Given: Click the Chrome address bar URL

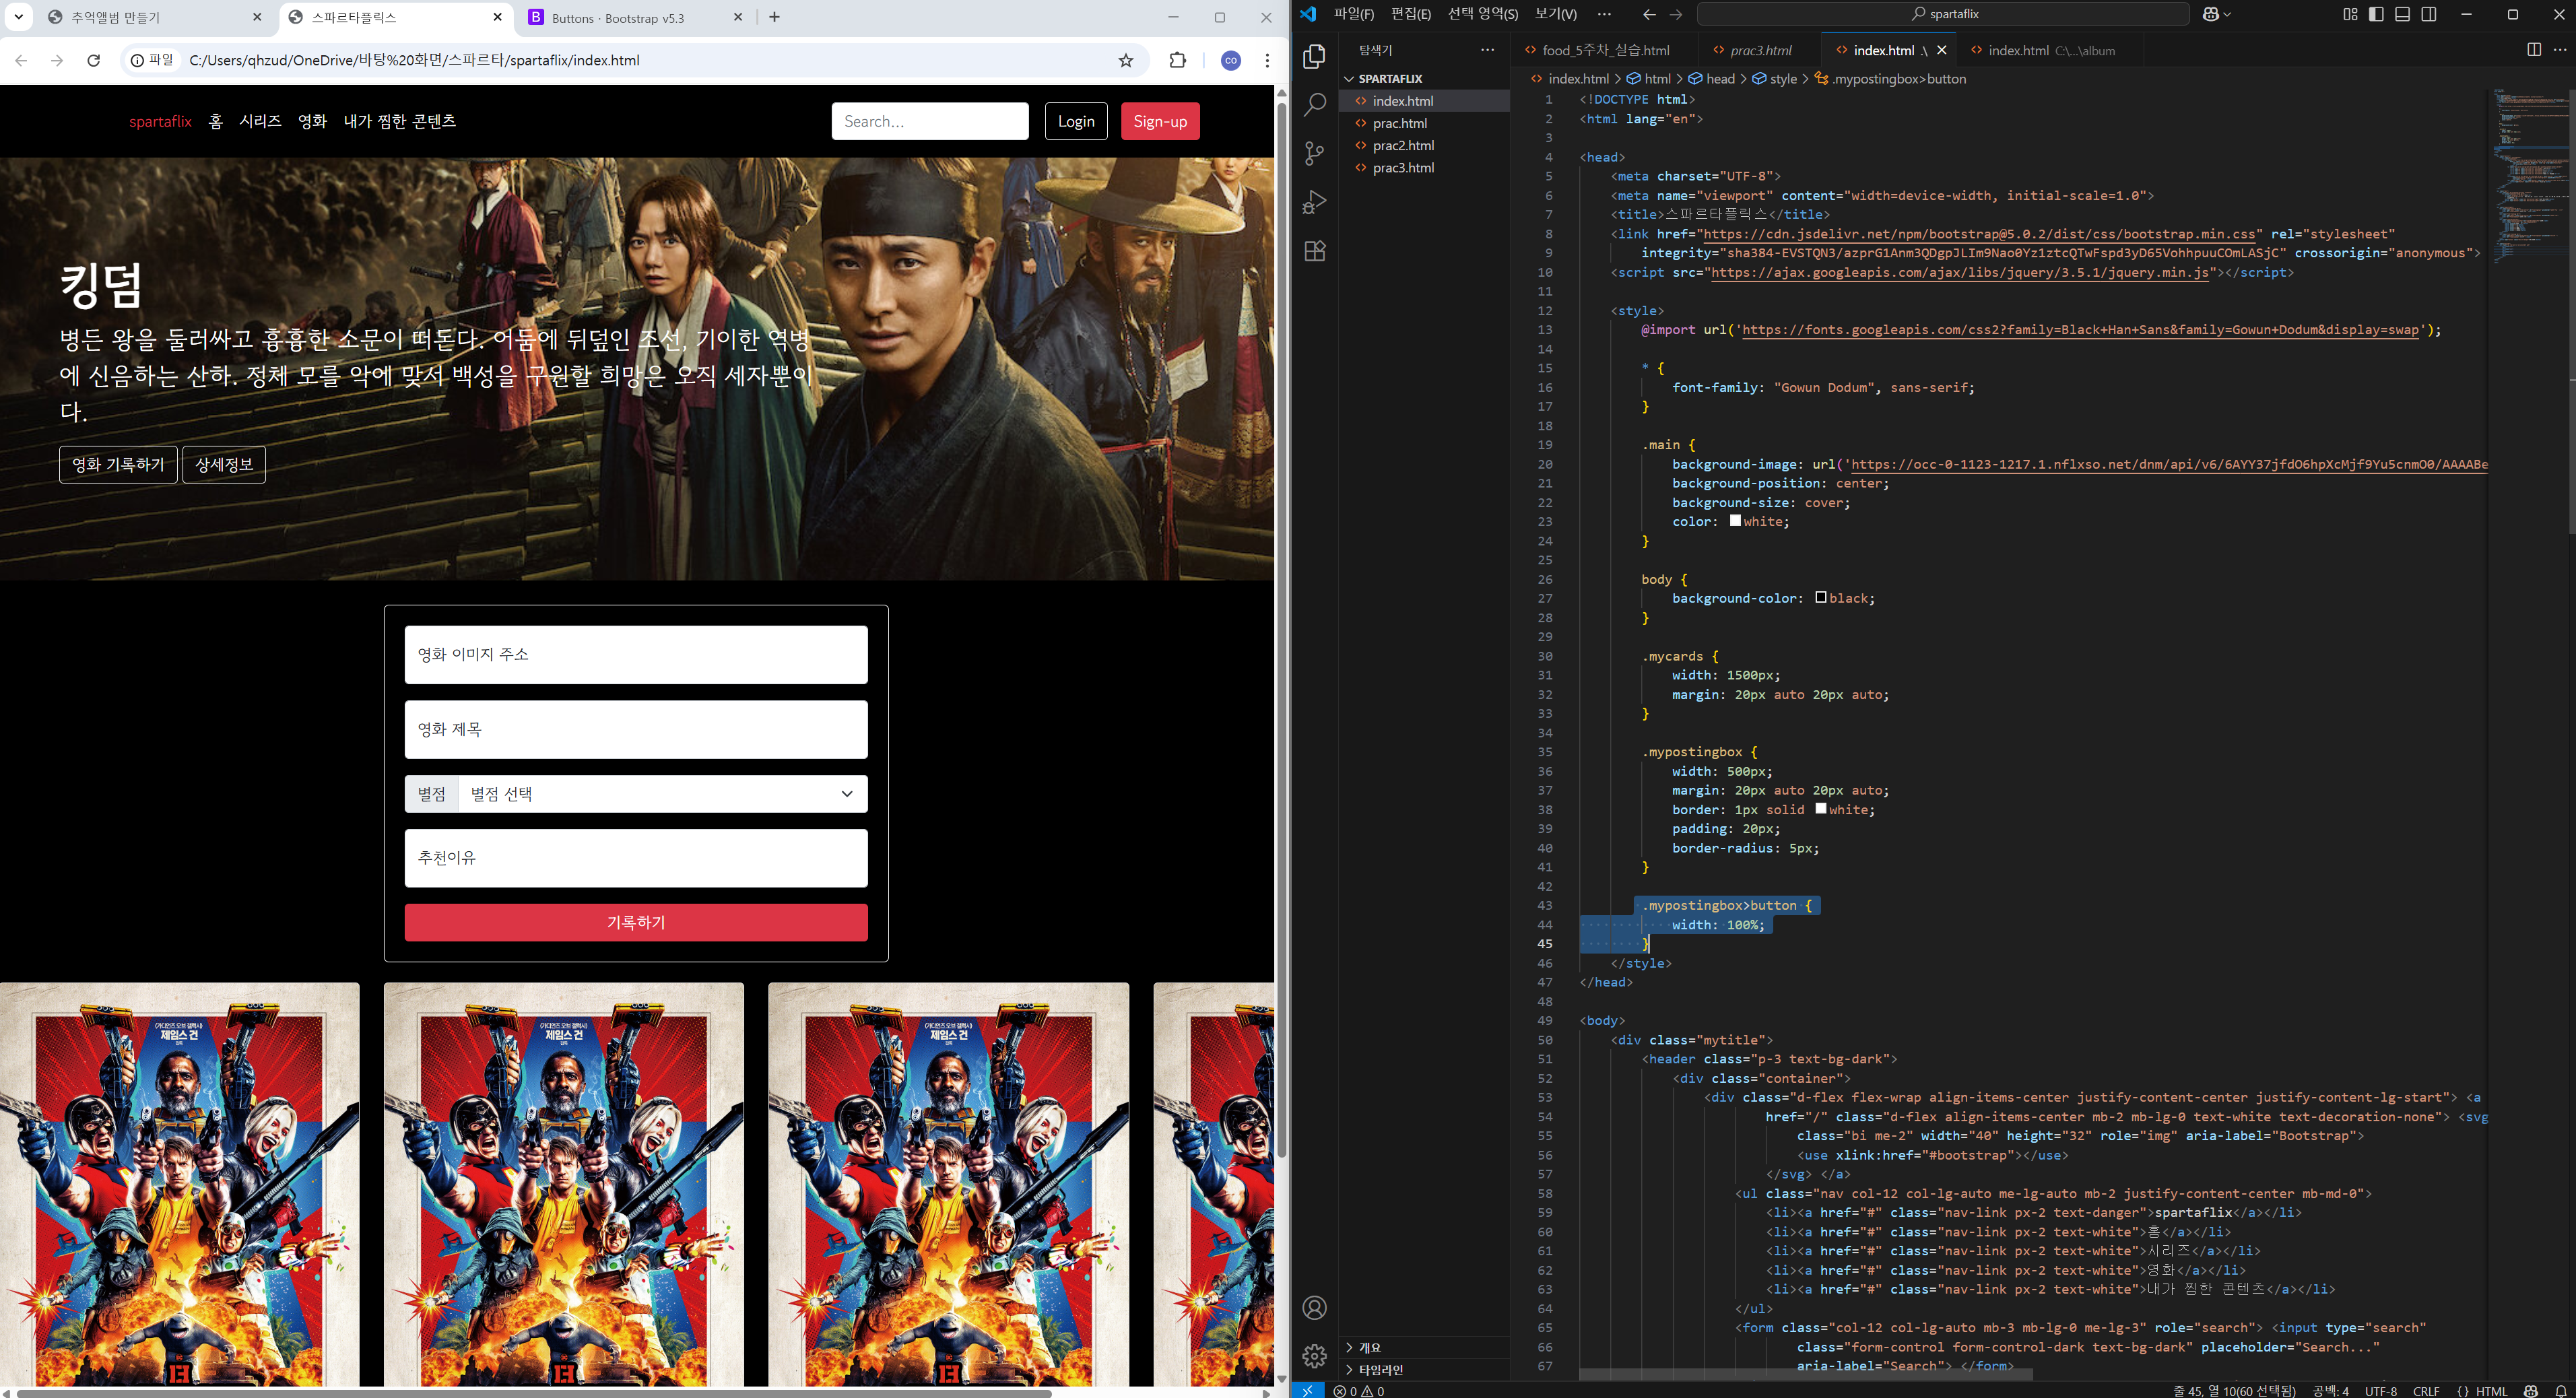Looking at the screenshot, I should tap(414, 60).
